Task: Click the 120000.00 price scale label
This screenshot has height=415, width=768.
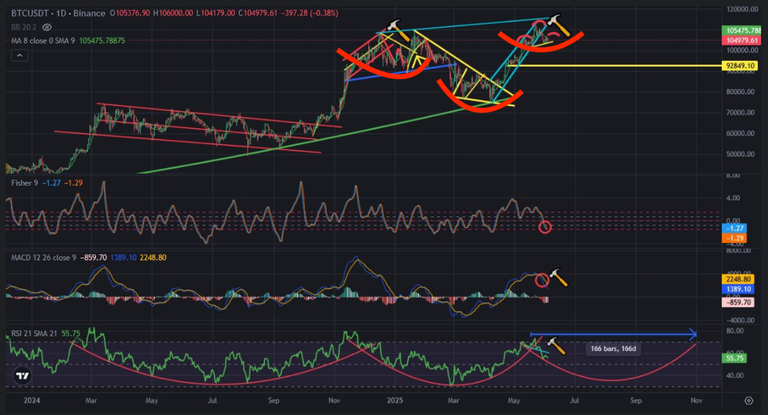Action: (742, 9)
